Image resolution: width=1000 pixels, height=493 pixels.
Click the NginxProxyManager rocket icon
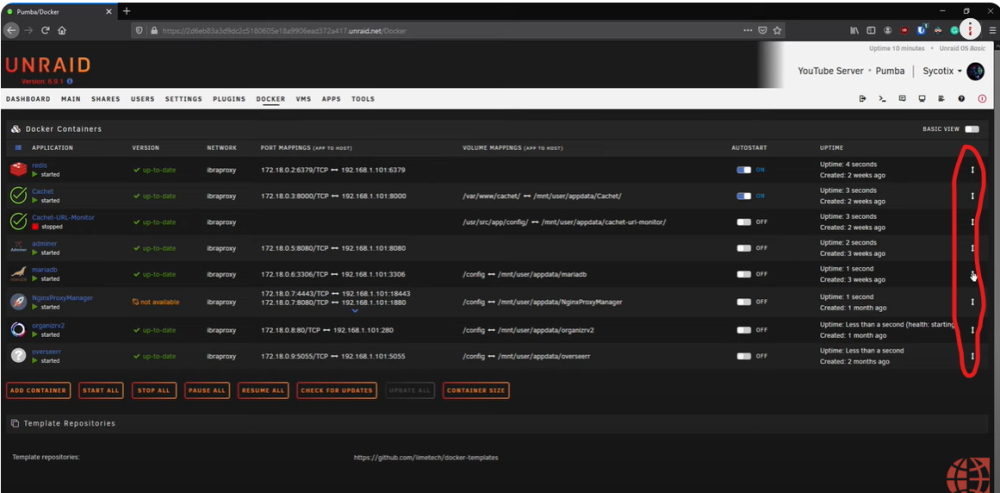(18, 302)
